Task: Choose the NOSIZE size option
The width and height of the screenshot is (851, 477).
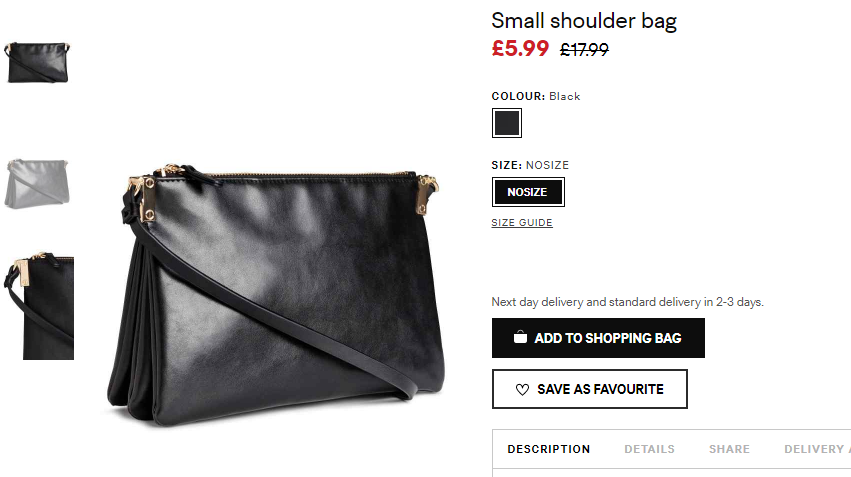Action: [528, 192]
